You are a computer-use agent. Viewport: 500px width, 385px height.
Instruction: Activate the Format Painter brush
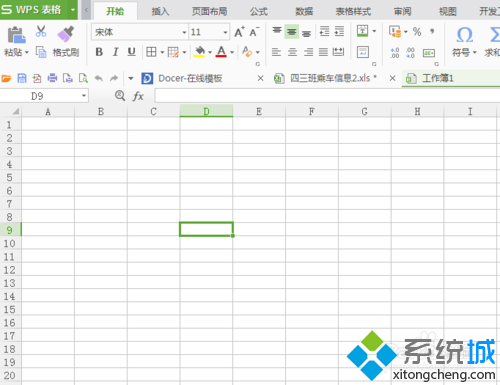66,34
